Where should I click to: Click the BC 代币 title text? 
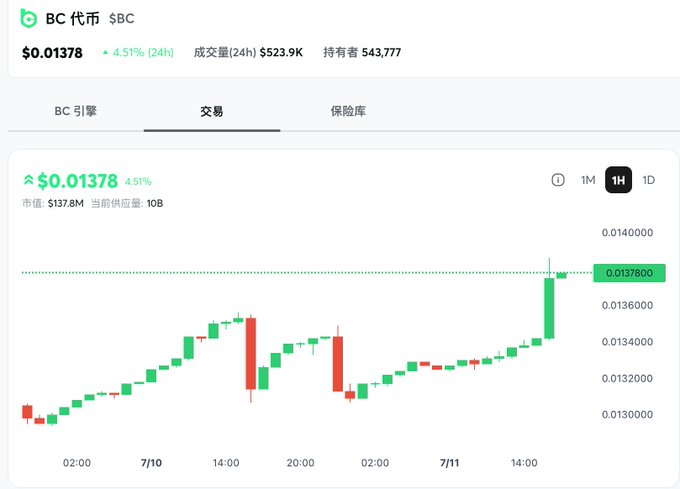tap(72, 19)
